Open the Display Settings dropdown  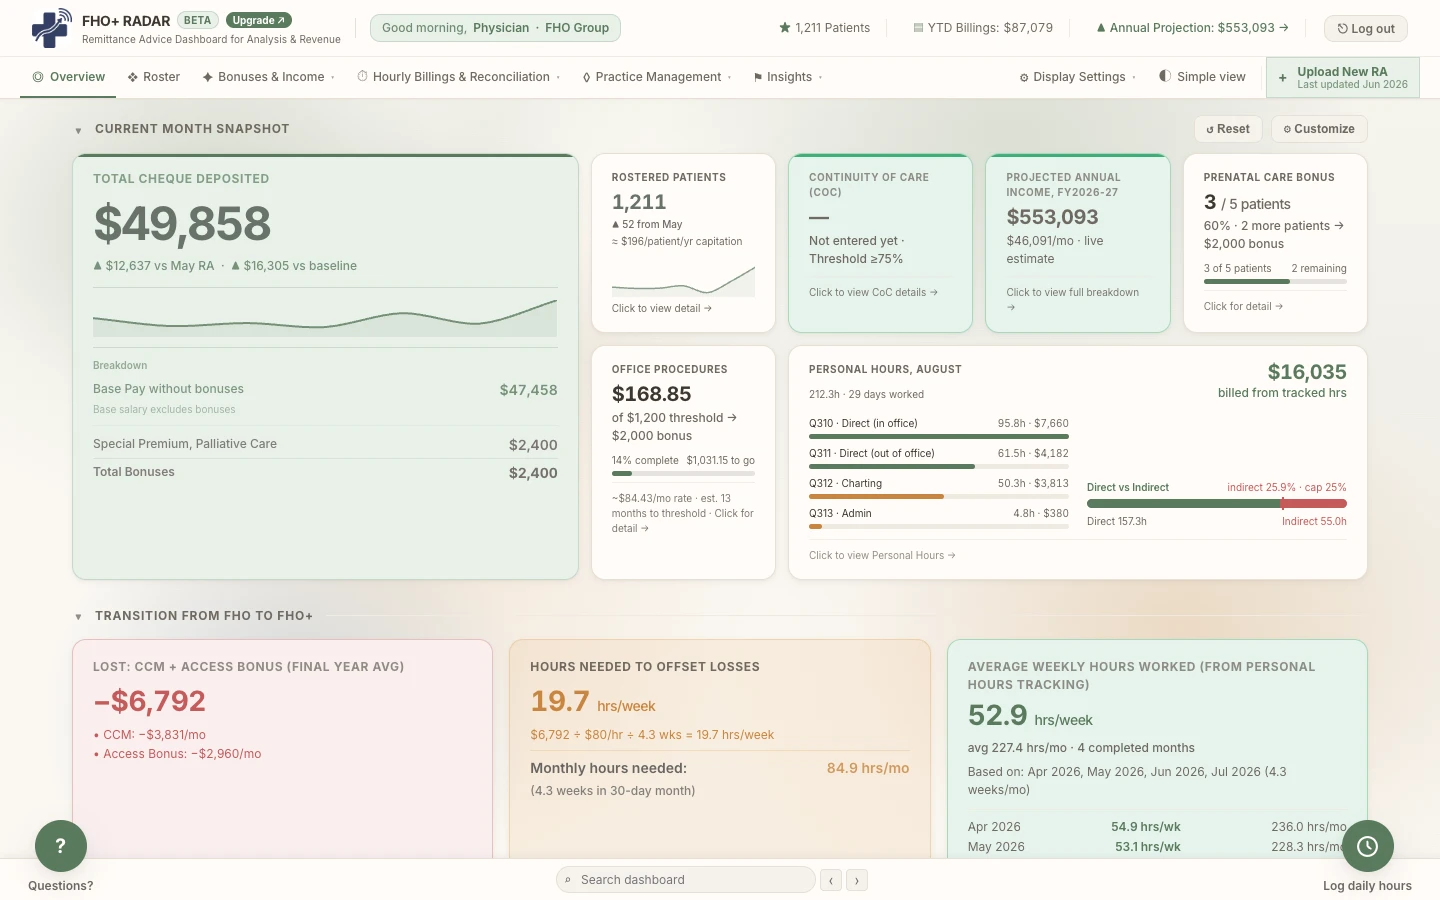[x=1078, y=77]
